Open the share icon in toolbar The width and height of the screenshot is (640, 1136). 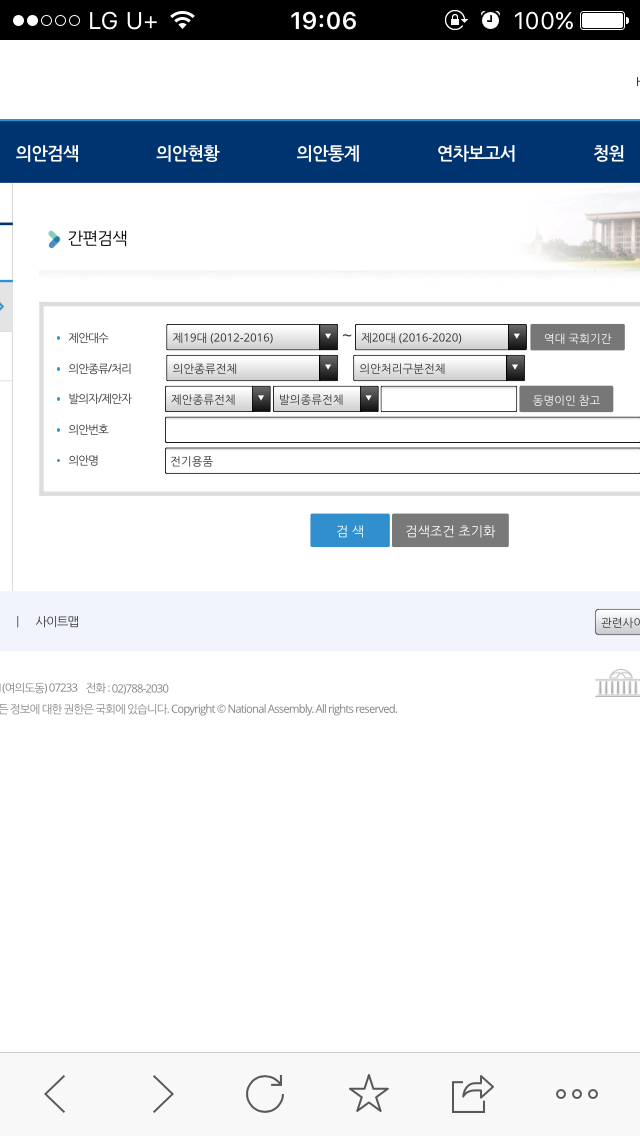tap(473, 1094)
